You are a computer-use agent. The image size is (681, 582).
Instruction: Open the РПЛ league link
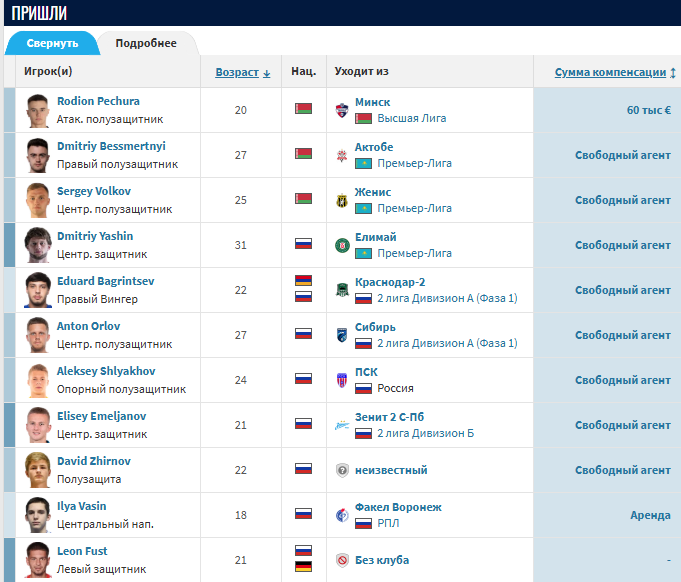click(x=388, y=523)
